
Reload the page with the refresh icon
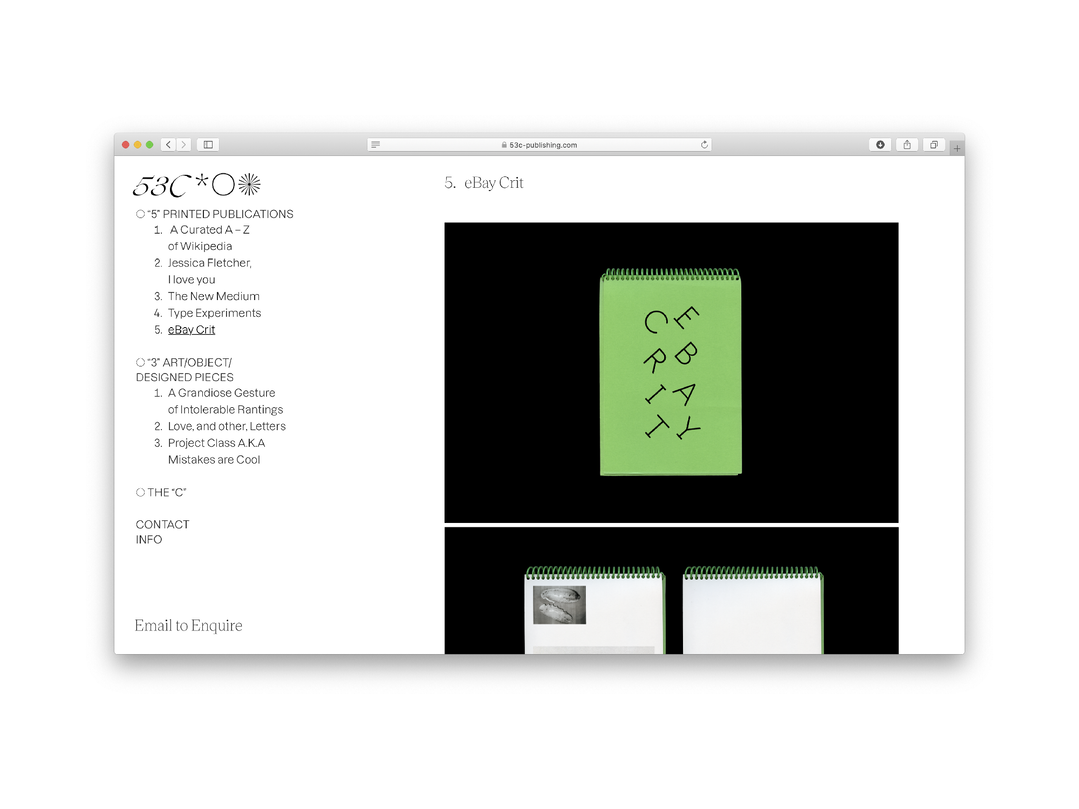(704, 144)
